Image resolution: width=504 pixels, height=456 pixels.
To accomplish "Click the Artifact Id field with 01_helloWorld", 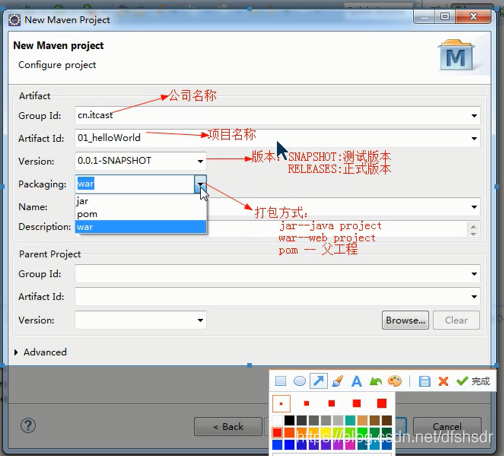I will (277, 138).
